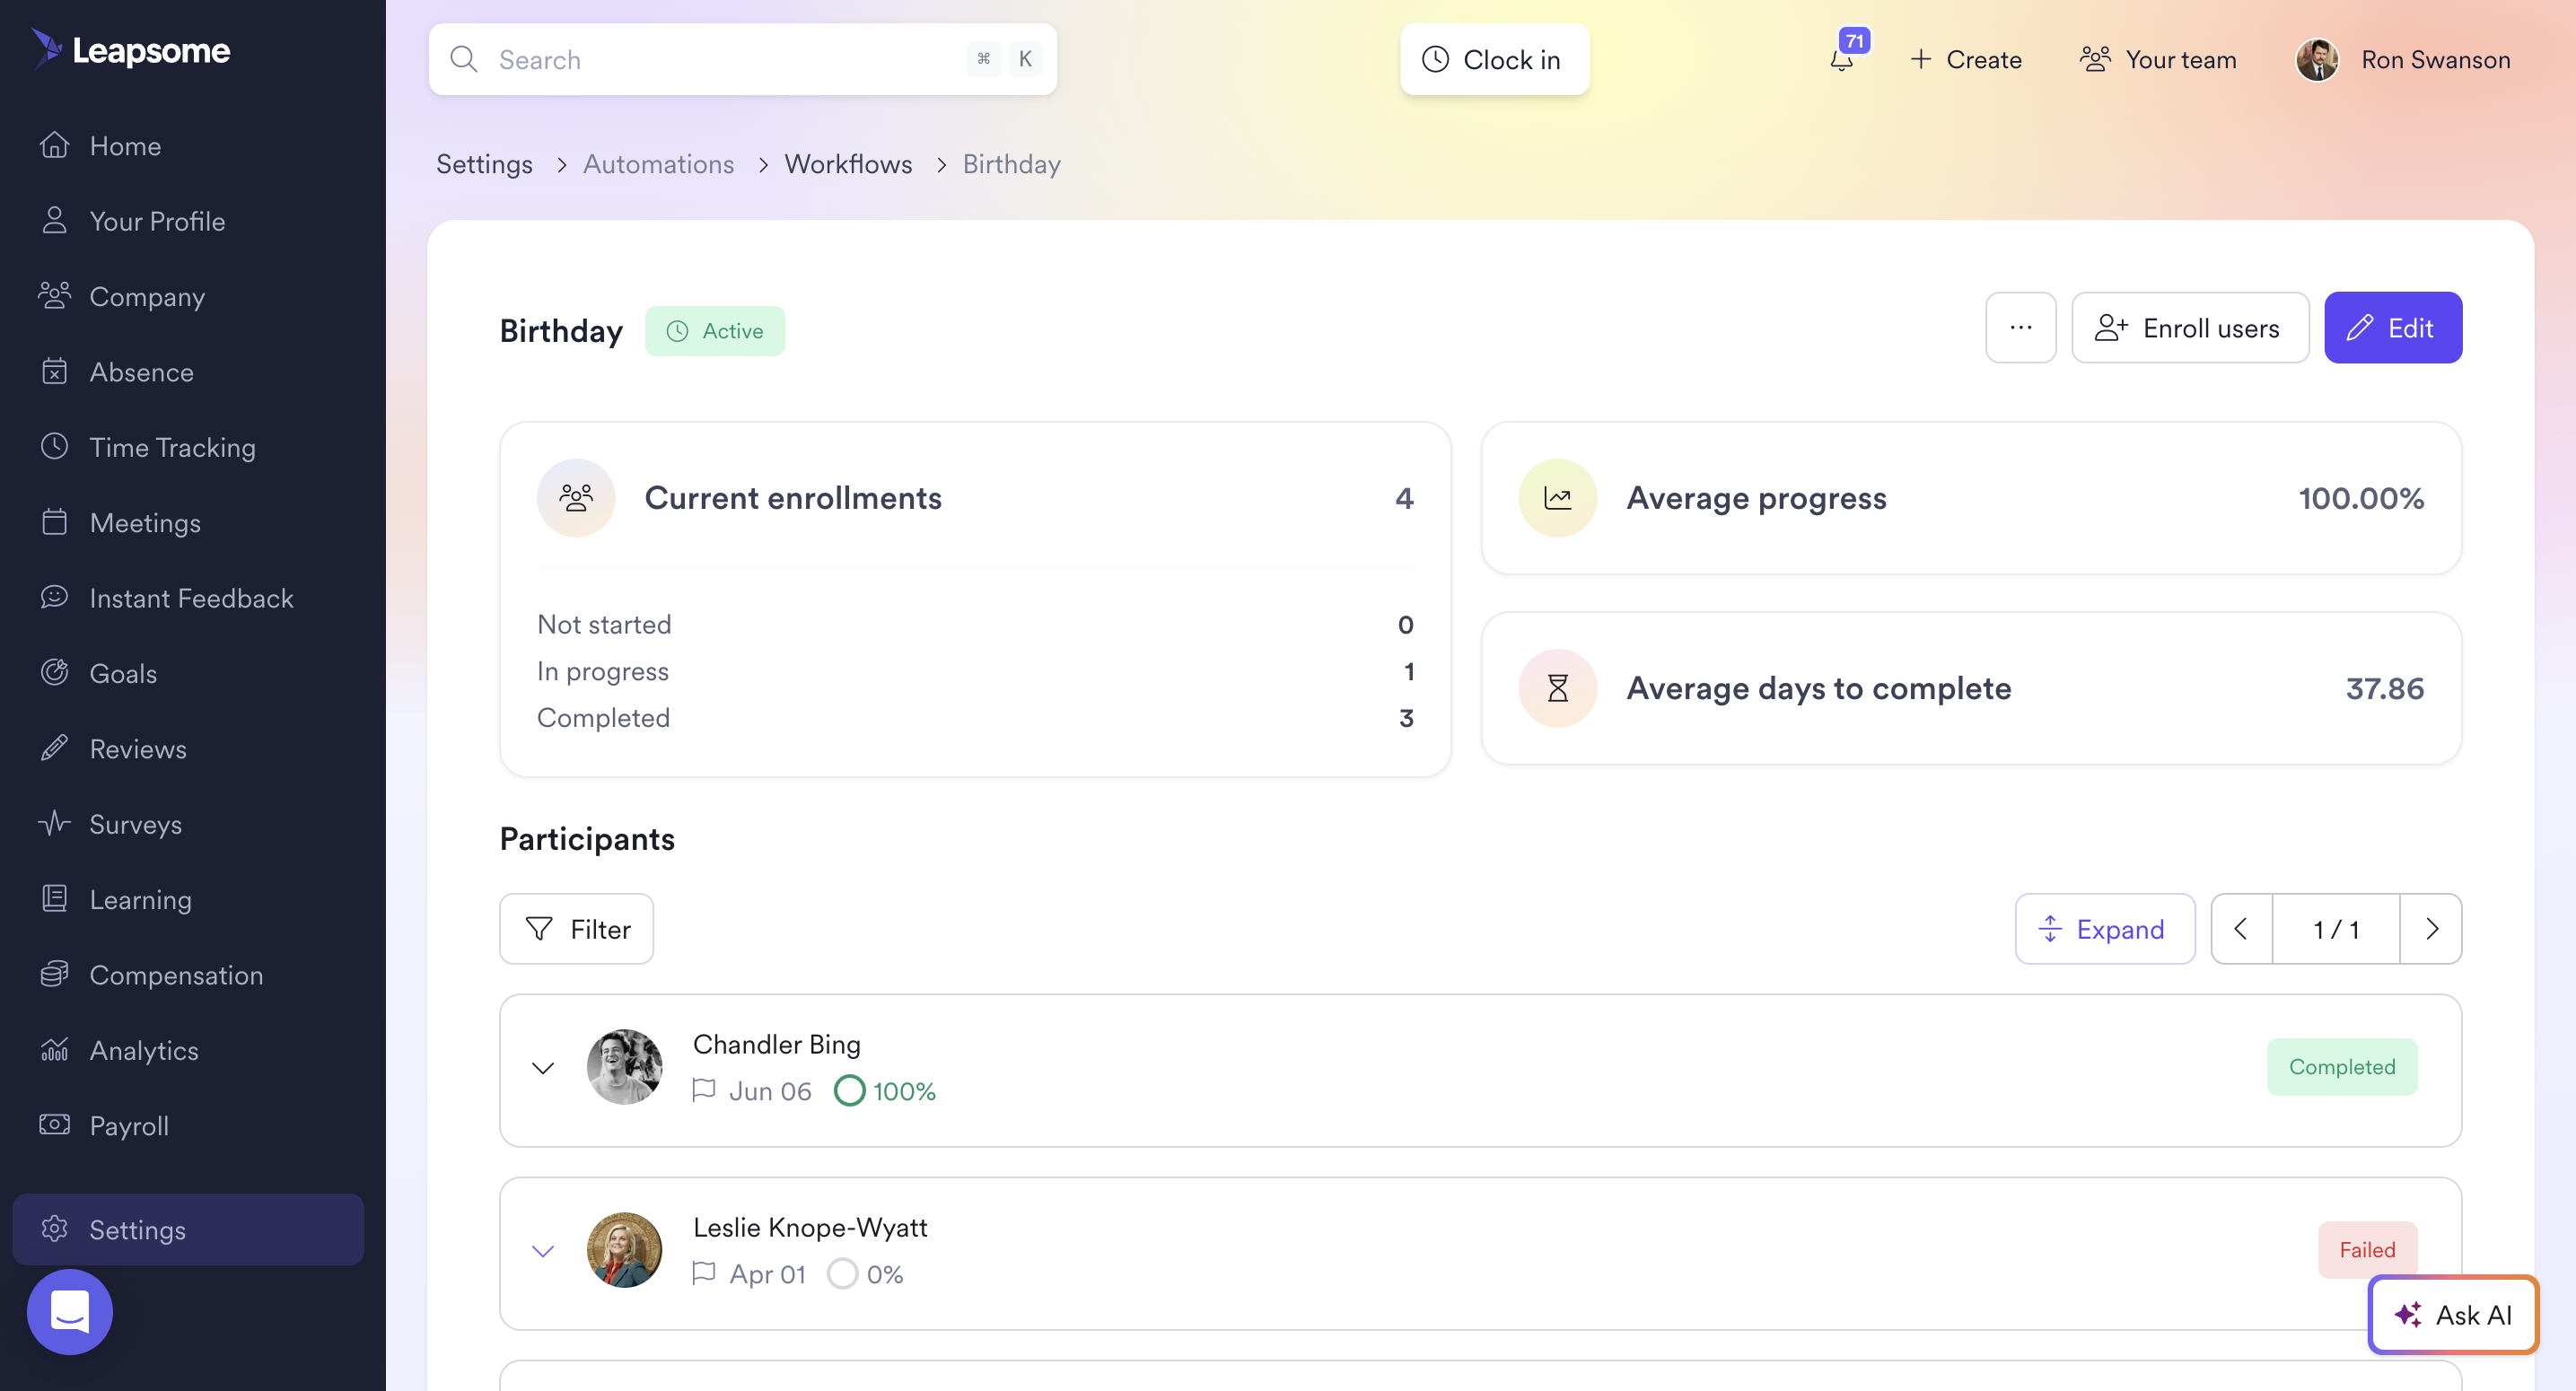Go to next participants page

tap(2431, 929)
